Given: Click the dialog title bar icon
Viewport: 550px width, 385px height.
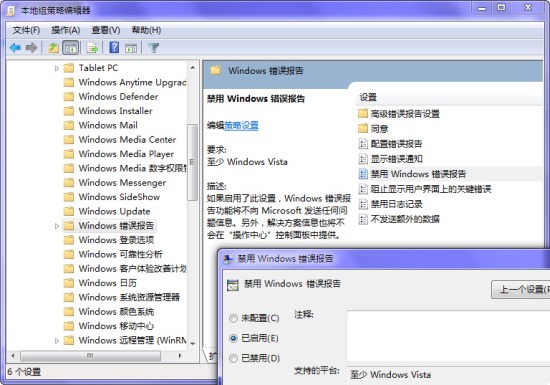Looking at the screenshot, I should pos(228,259).
